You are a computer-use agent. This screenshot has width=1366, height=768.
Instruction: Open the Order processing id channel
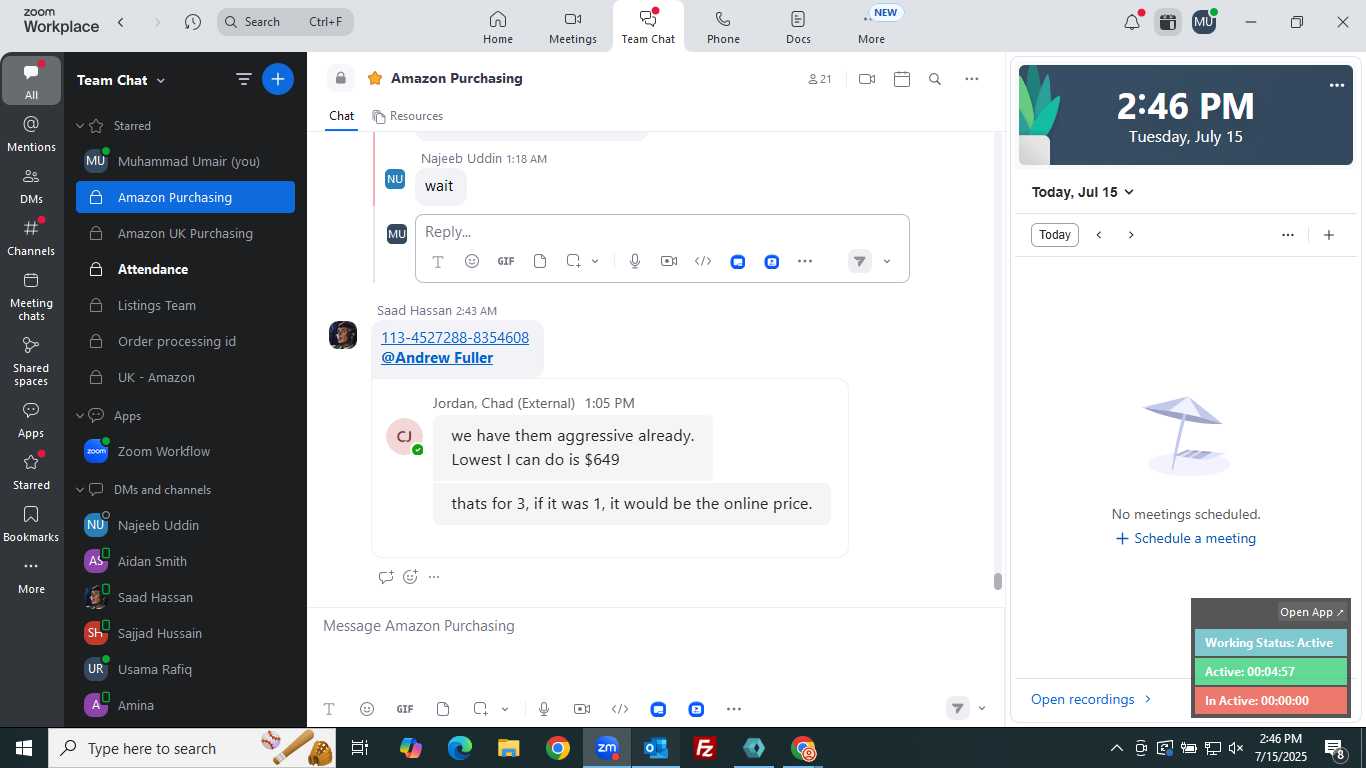[x=185, y=341]
